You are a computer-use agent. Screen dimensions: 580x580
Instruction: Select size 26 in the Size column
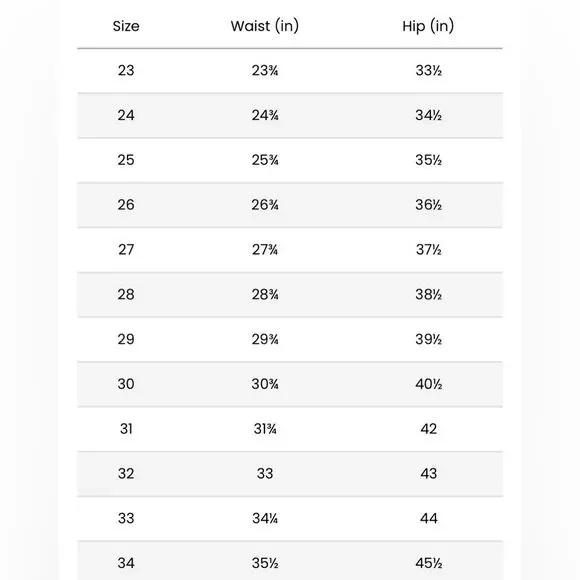click(126, 205)
